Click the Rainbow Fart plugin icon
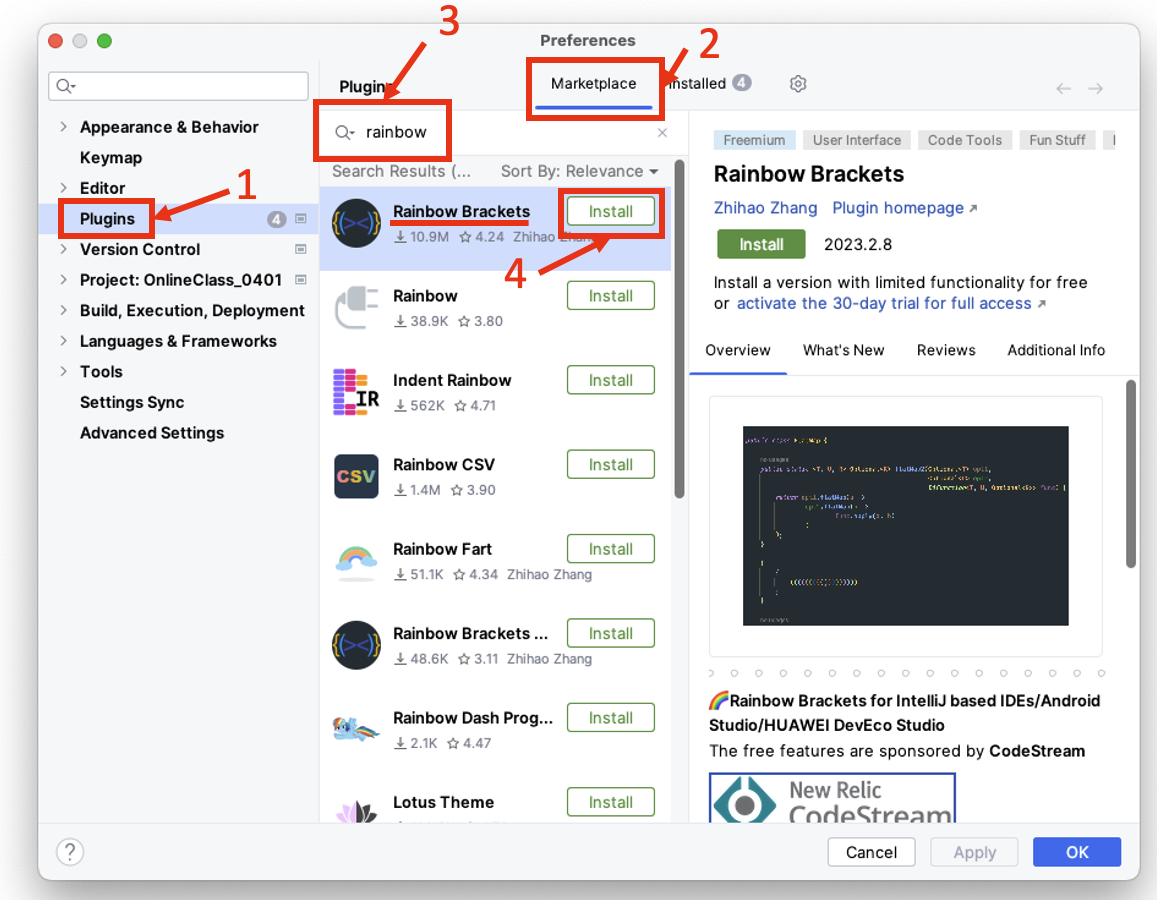 point(356,561)
